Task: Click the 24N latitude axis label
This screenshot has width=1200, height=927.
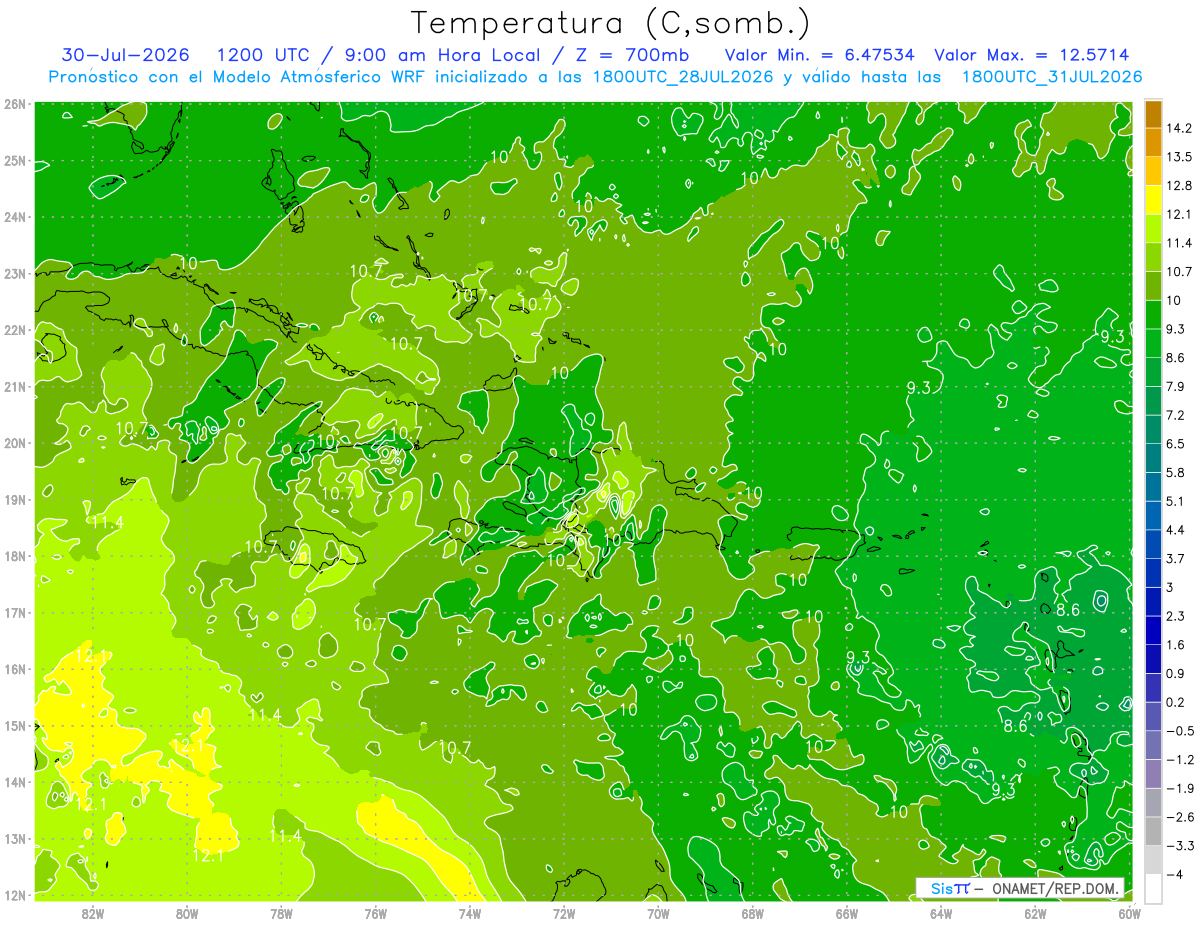Action: point(14,217)
